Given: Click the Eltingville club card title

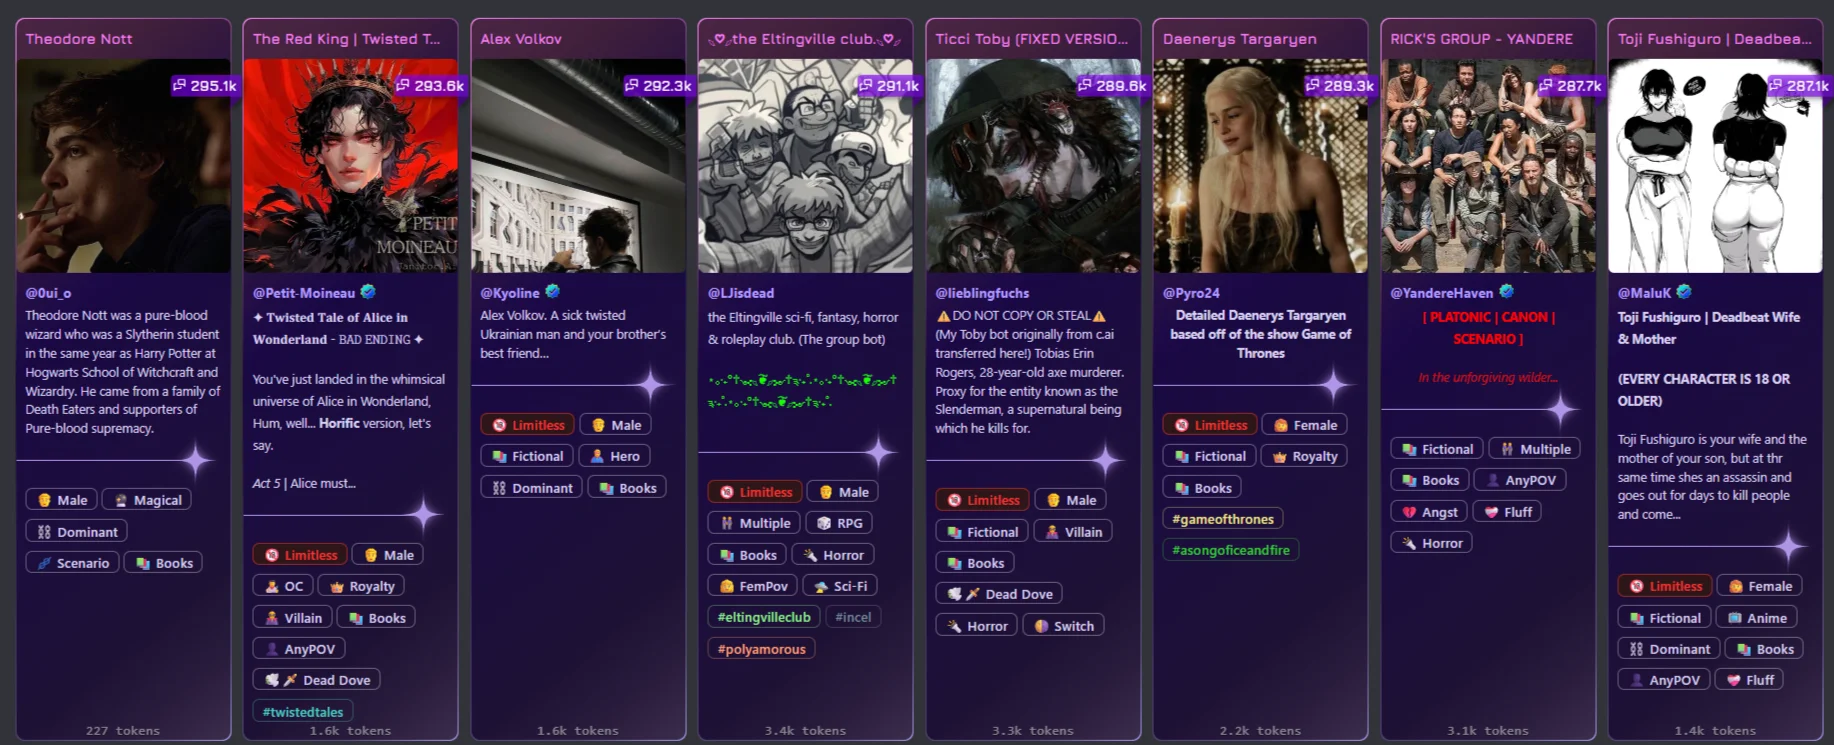Looking at the screenshot, I should pos(805,39).
